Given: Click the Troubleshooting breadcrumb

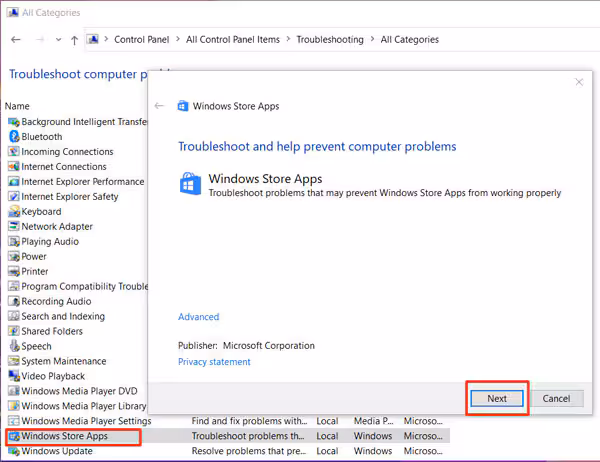Looking at the screenshot, I should coord(330,39).
